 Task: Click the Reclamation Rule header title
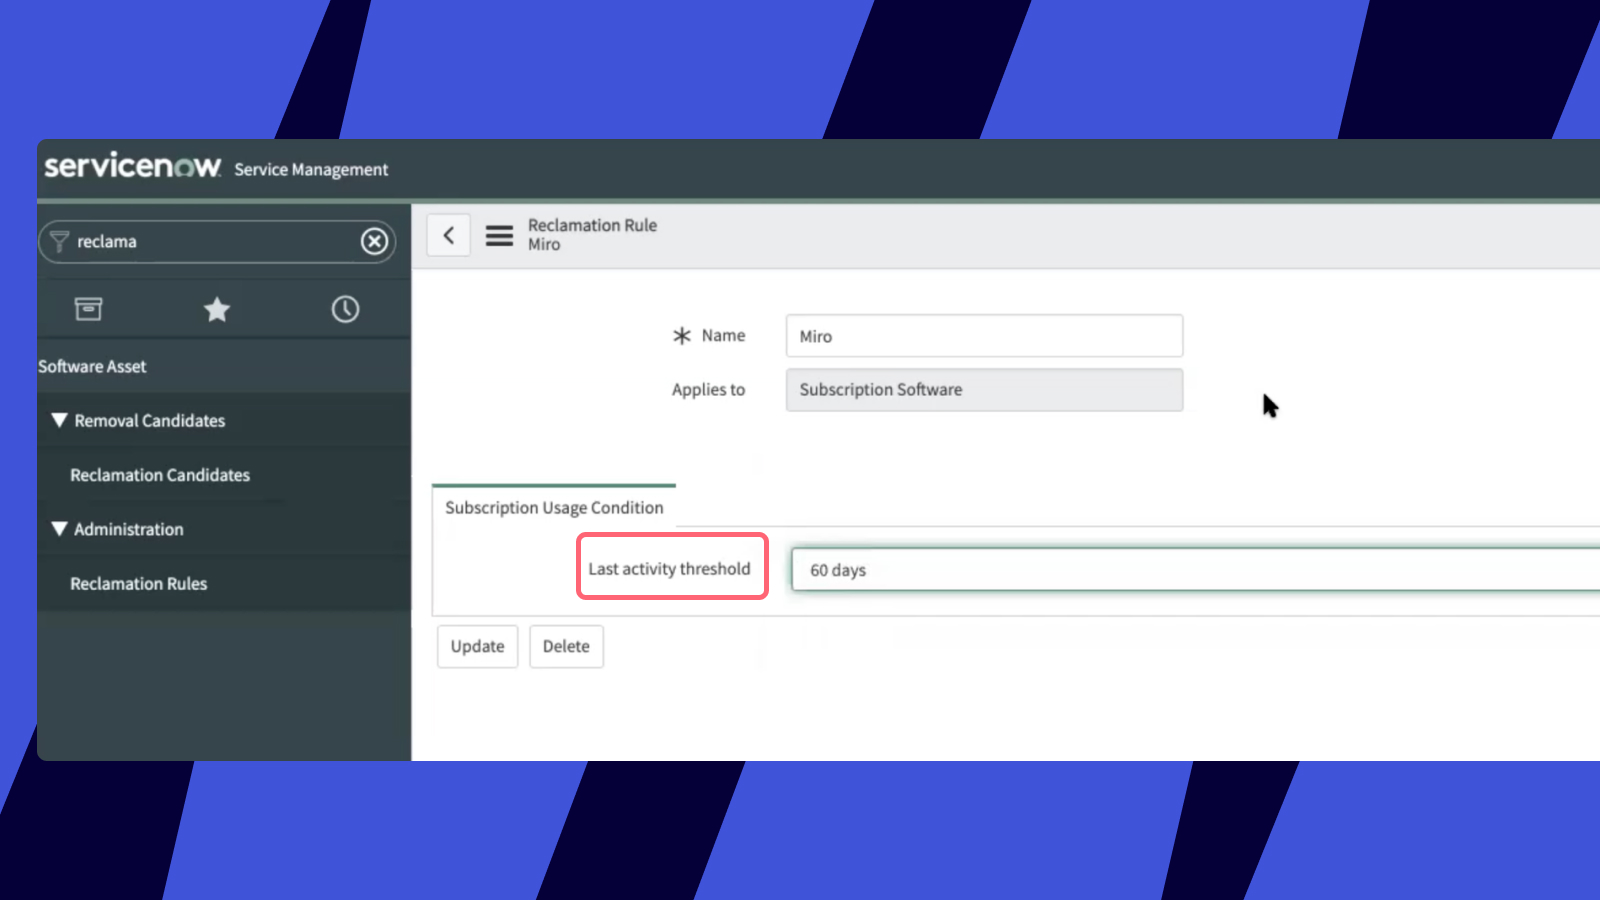[592, 225]
